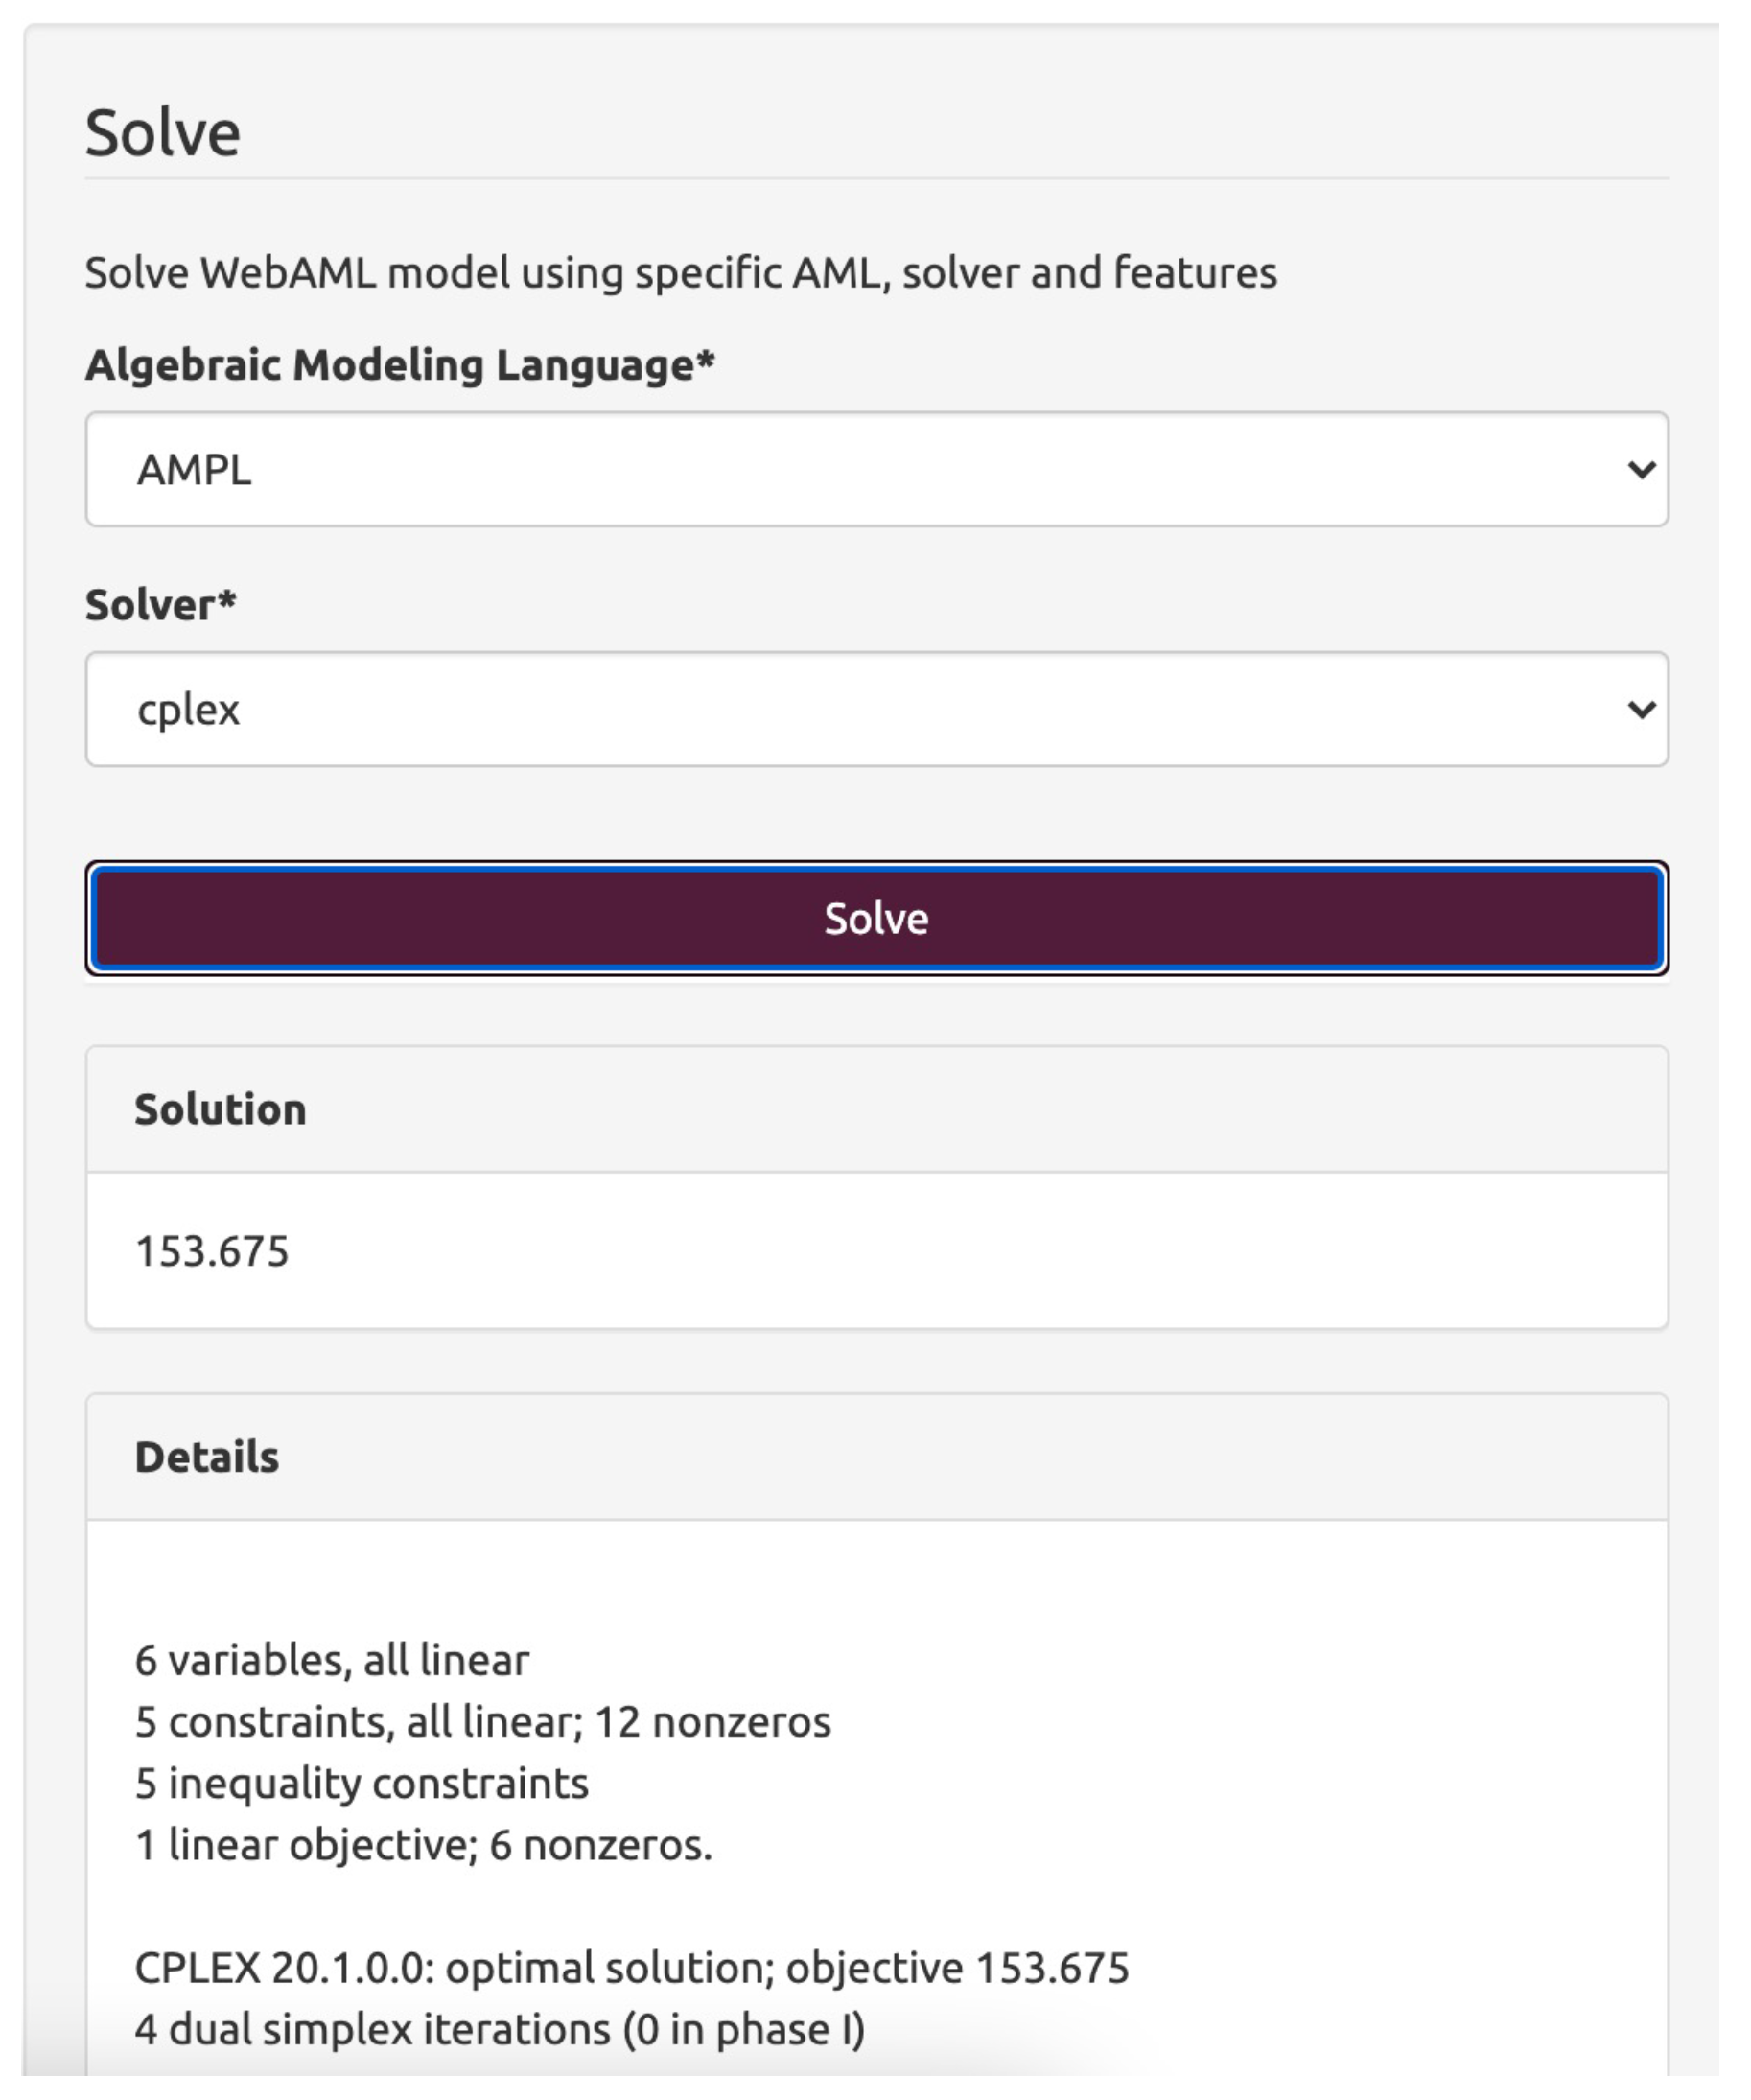Click the '5 inequality constraints' line
Viewport: 1751px width, 2100px height.
362,1784
